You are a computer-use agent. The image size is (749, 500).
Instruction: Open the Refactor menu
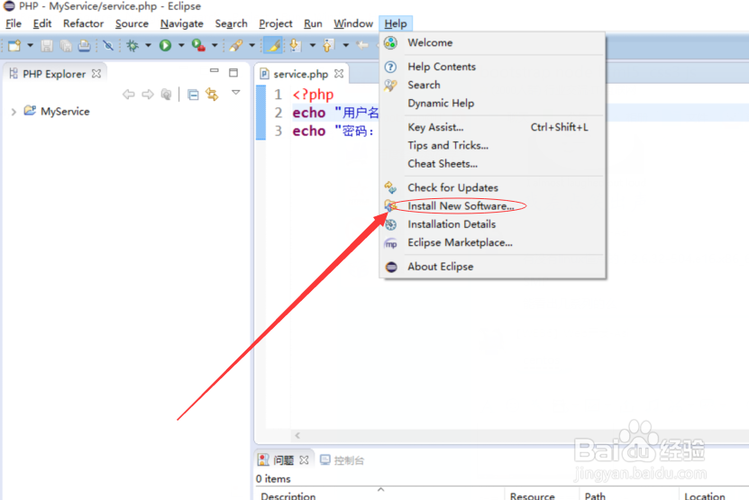pyautogui.click(x=83, y=23)
